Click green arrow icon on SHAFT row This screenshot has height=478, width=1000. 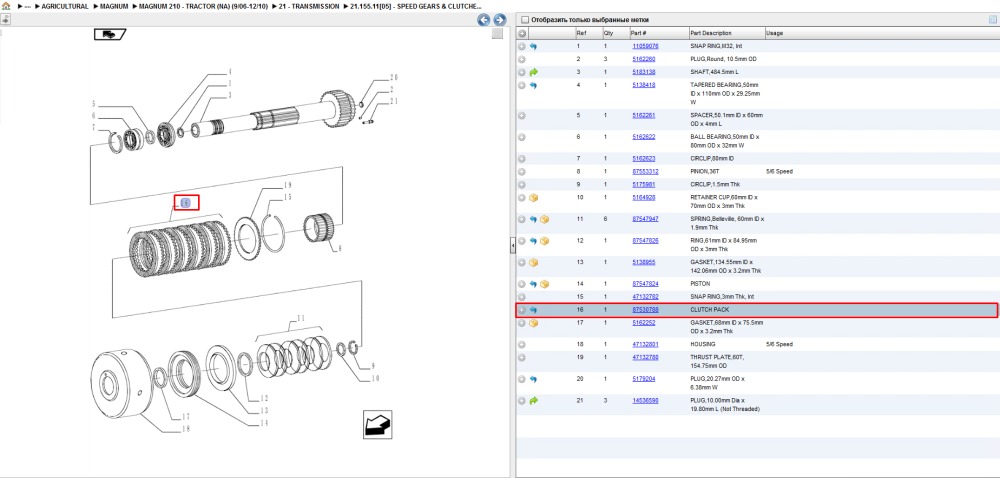tap(533, 72)
